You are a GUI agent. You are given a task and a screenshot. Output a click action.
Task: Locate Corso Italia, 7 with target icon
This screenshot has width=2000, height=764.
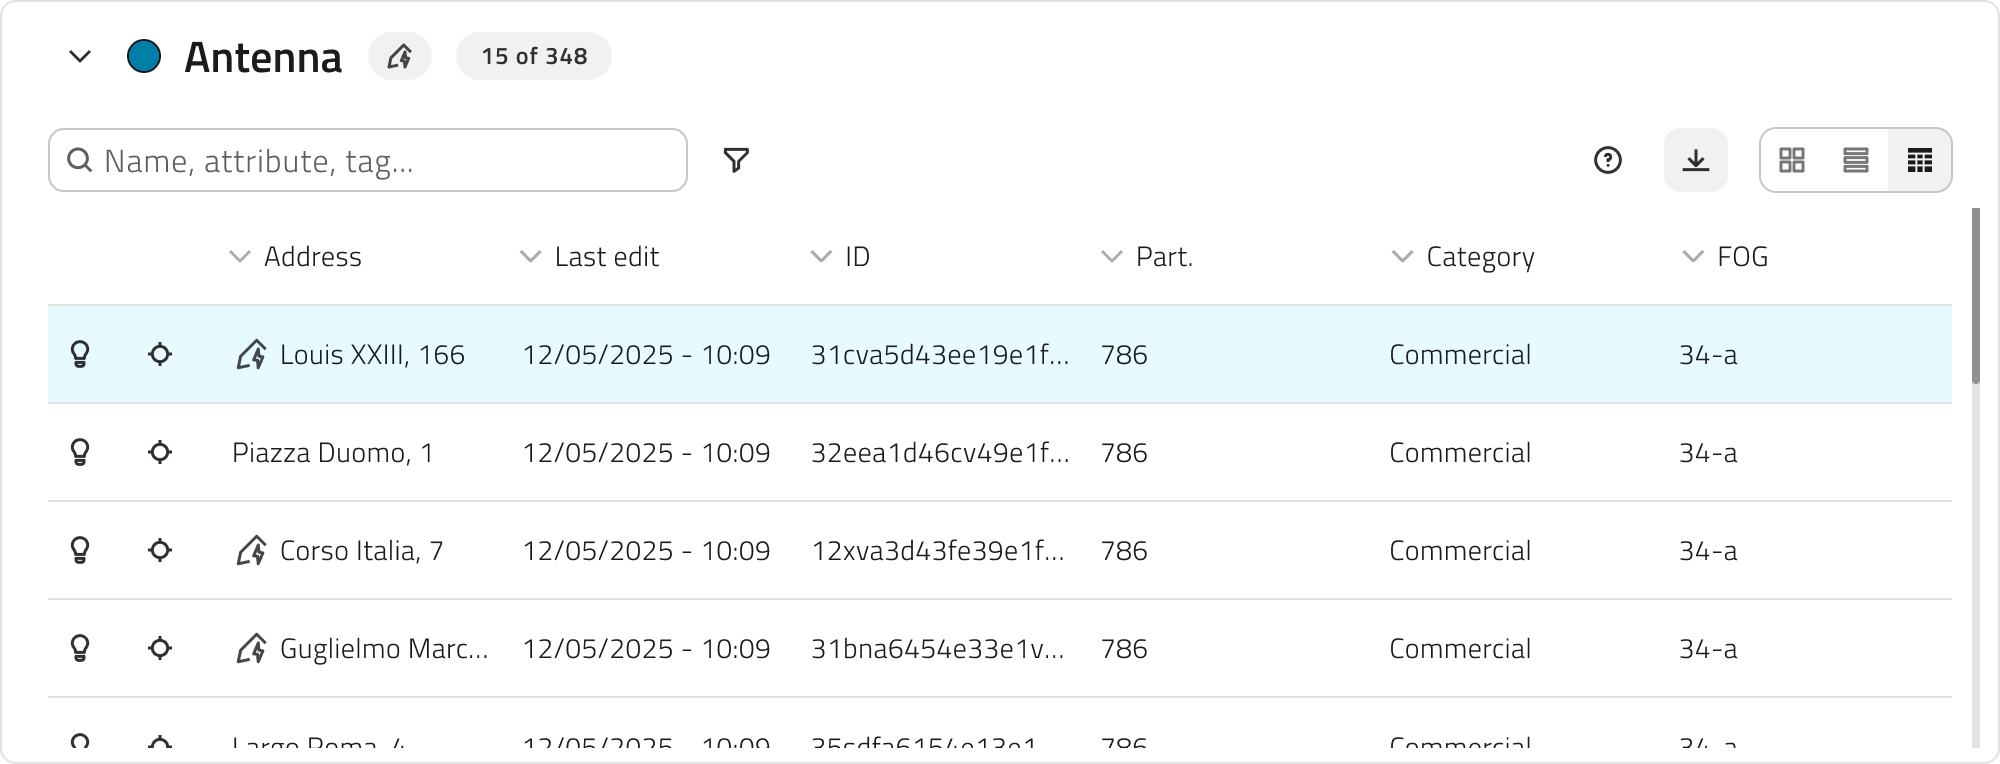click(x=160, y=551)
